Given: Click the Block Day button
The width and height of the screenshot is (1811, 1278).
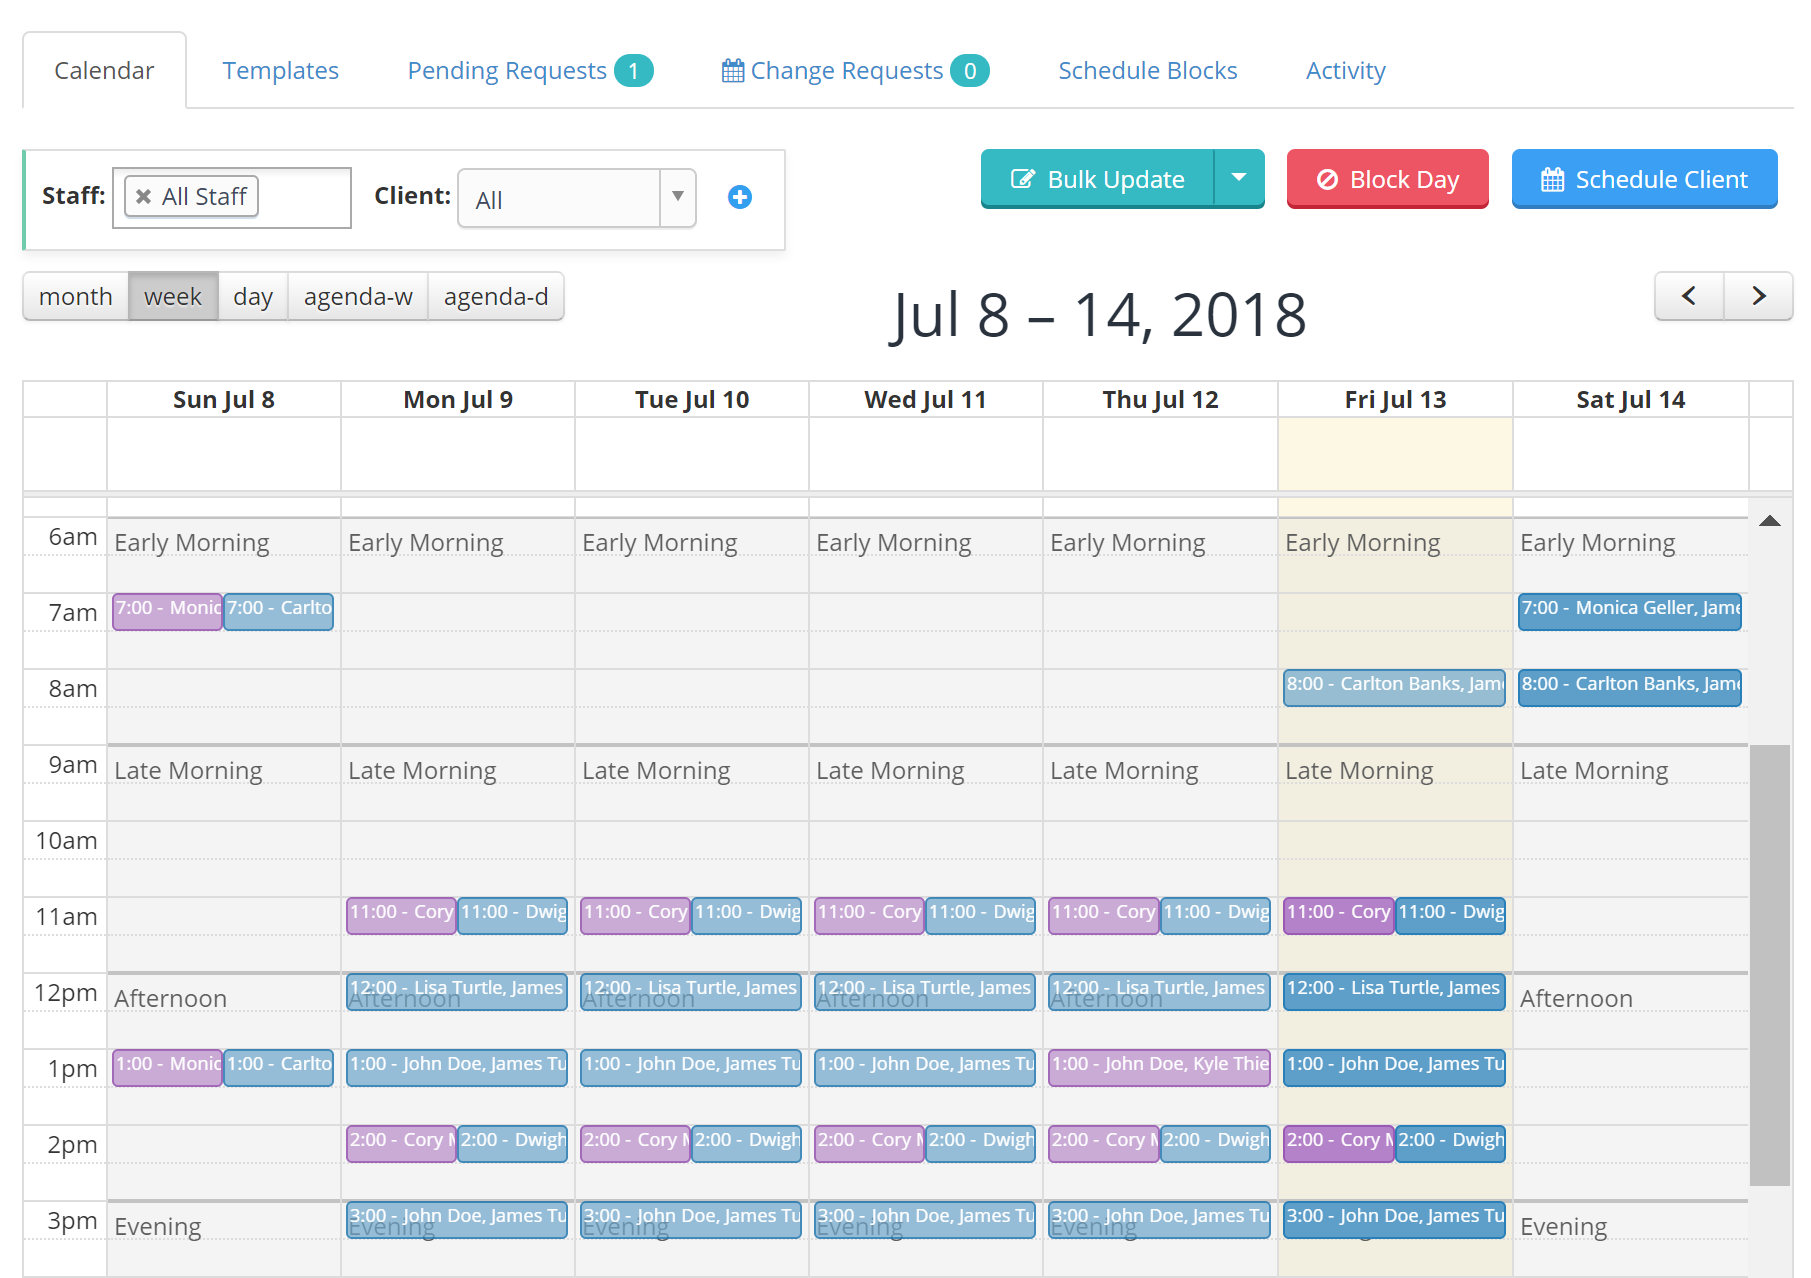Looking at the screenshot, I should [x=1388, y=178].
